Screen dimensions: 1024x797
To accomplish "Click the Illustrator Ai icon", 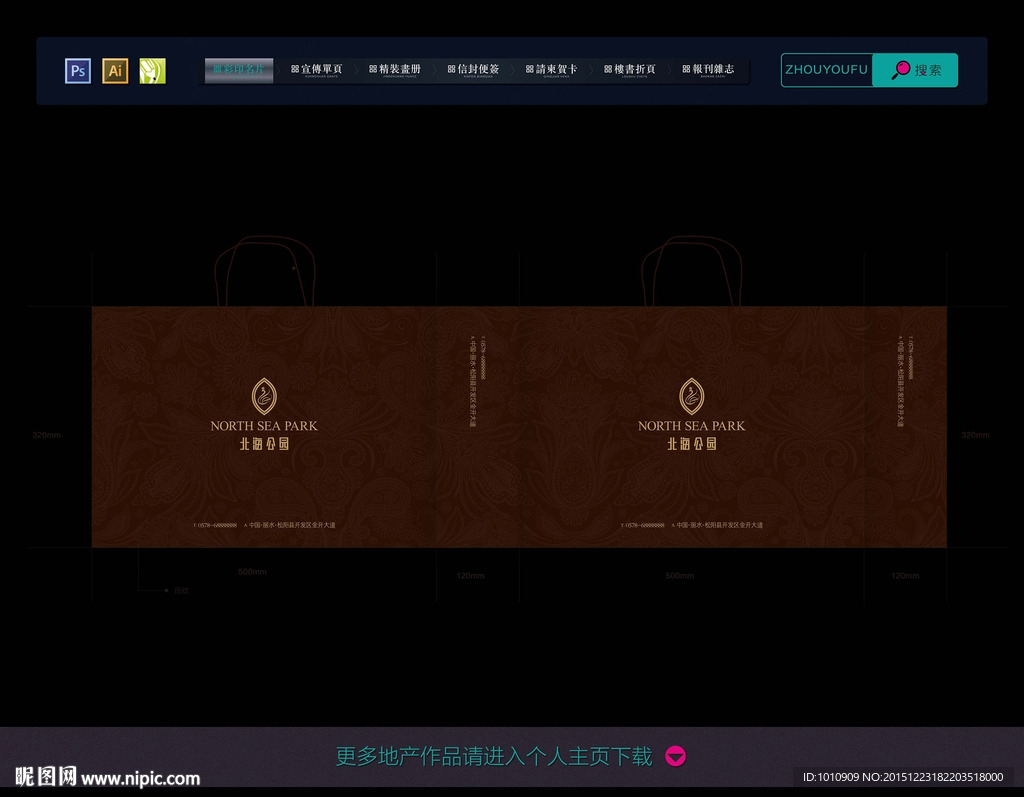I will [115, 71].
